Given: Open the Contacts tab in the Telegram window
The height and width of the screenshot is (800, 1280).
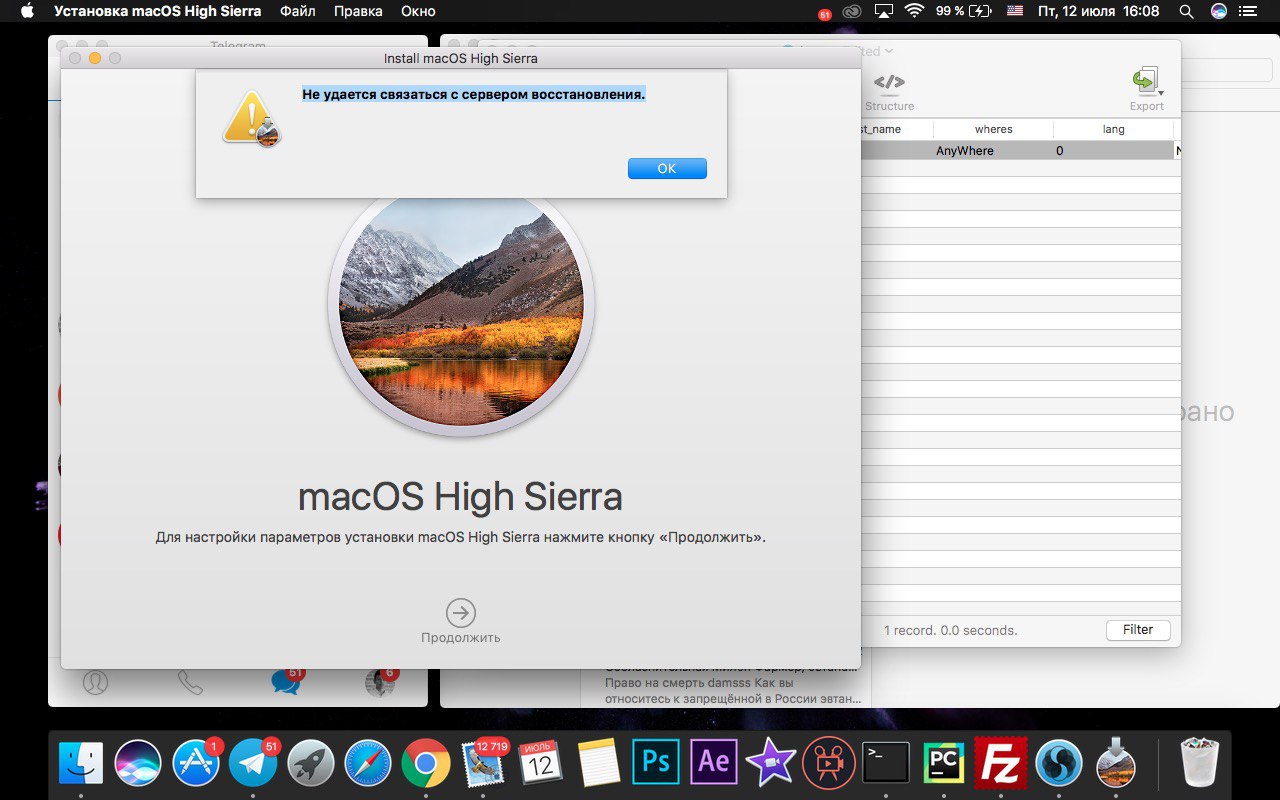Looking at the screenshot, I should (x=96, y=682).
